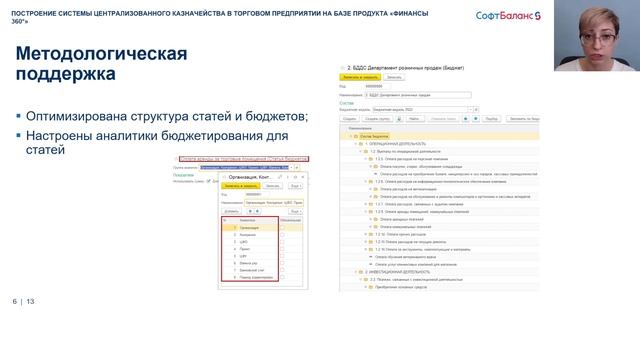Click the move-up arrow in the budget toolbar
The image size is (640, 360).
tap(465, 119)
